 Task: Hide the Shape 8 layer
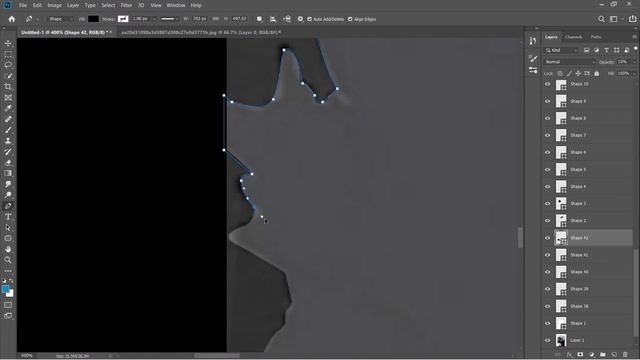click(x=547, y=118)
